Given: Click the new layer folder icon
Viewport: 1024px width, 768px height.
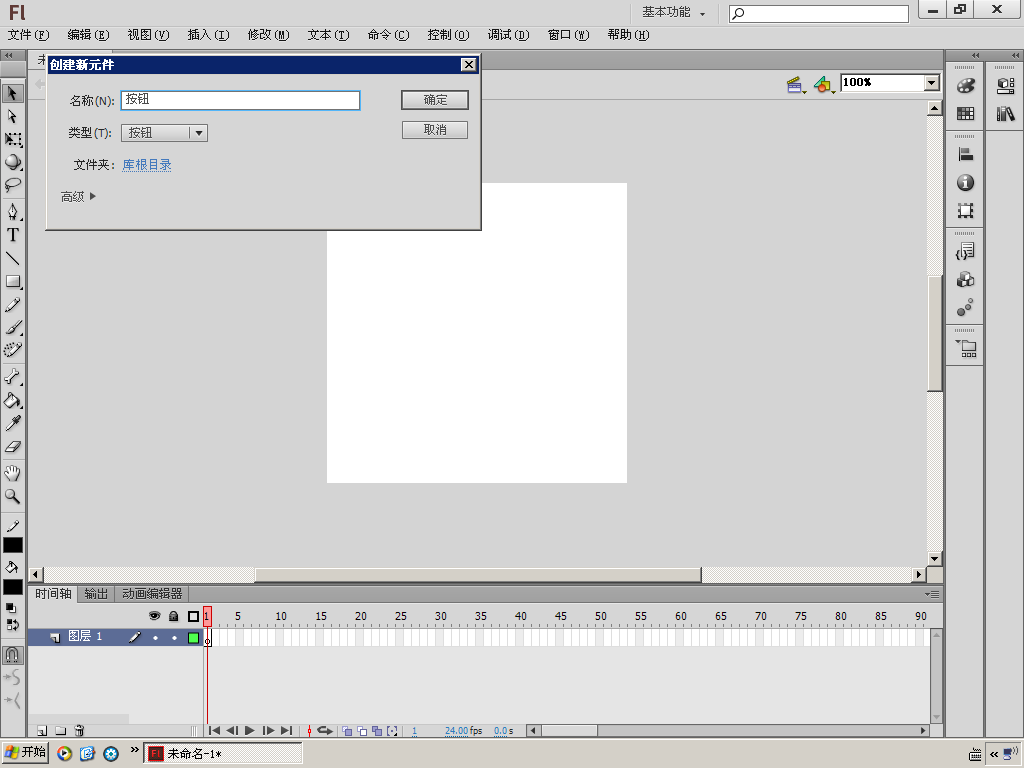Looking at the screenshot, I should click(x=60, y=731).
